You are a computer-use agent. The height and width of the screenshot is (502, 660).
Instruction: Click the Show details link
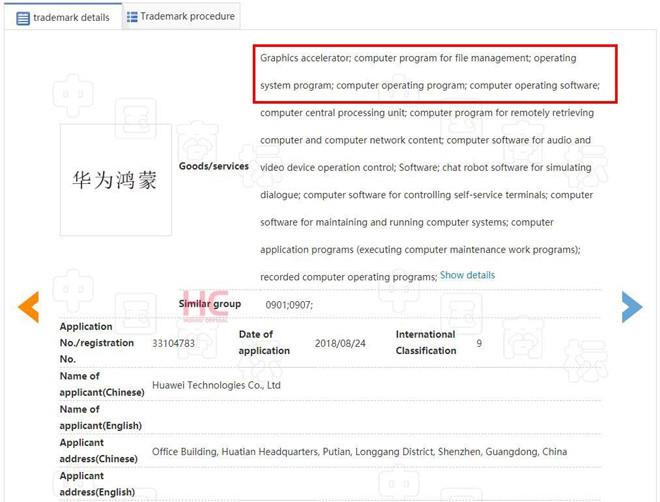[467, 275]
